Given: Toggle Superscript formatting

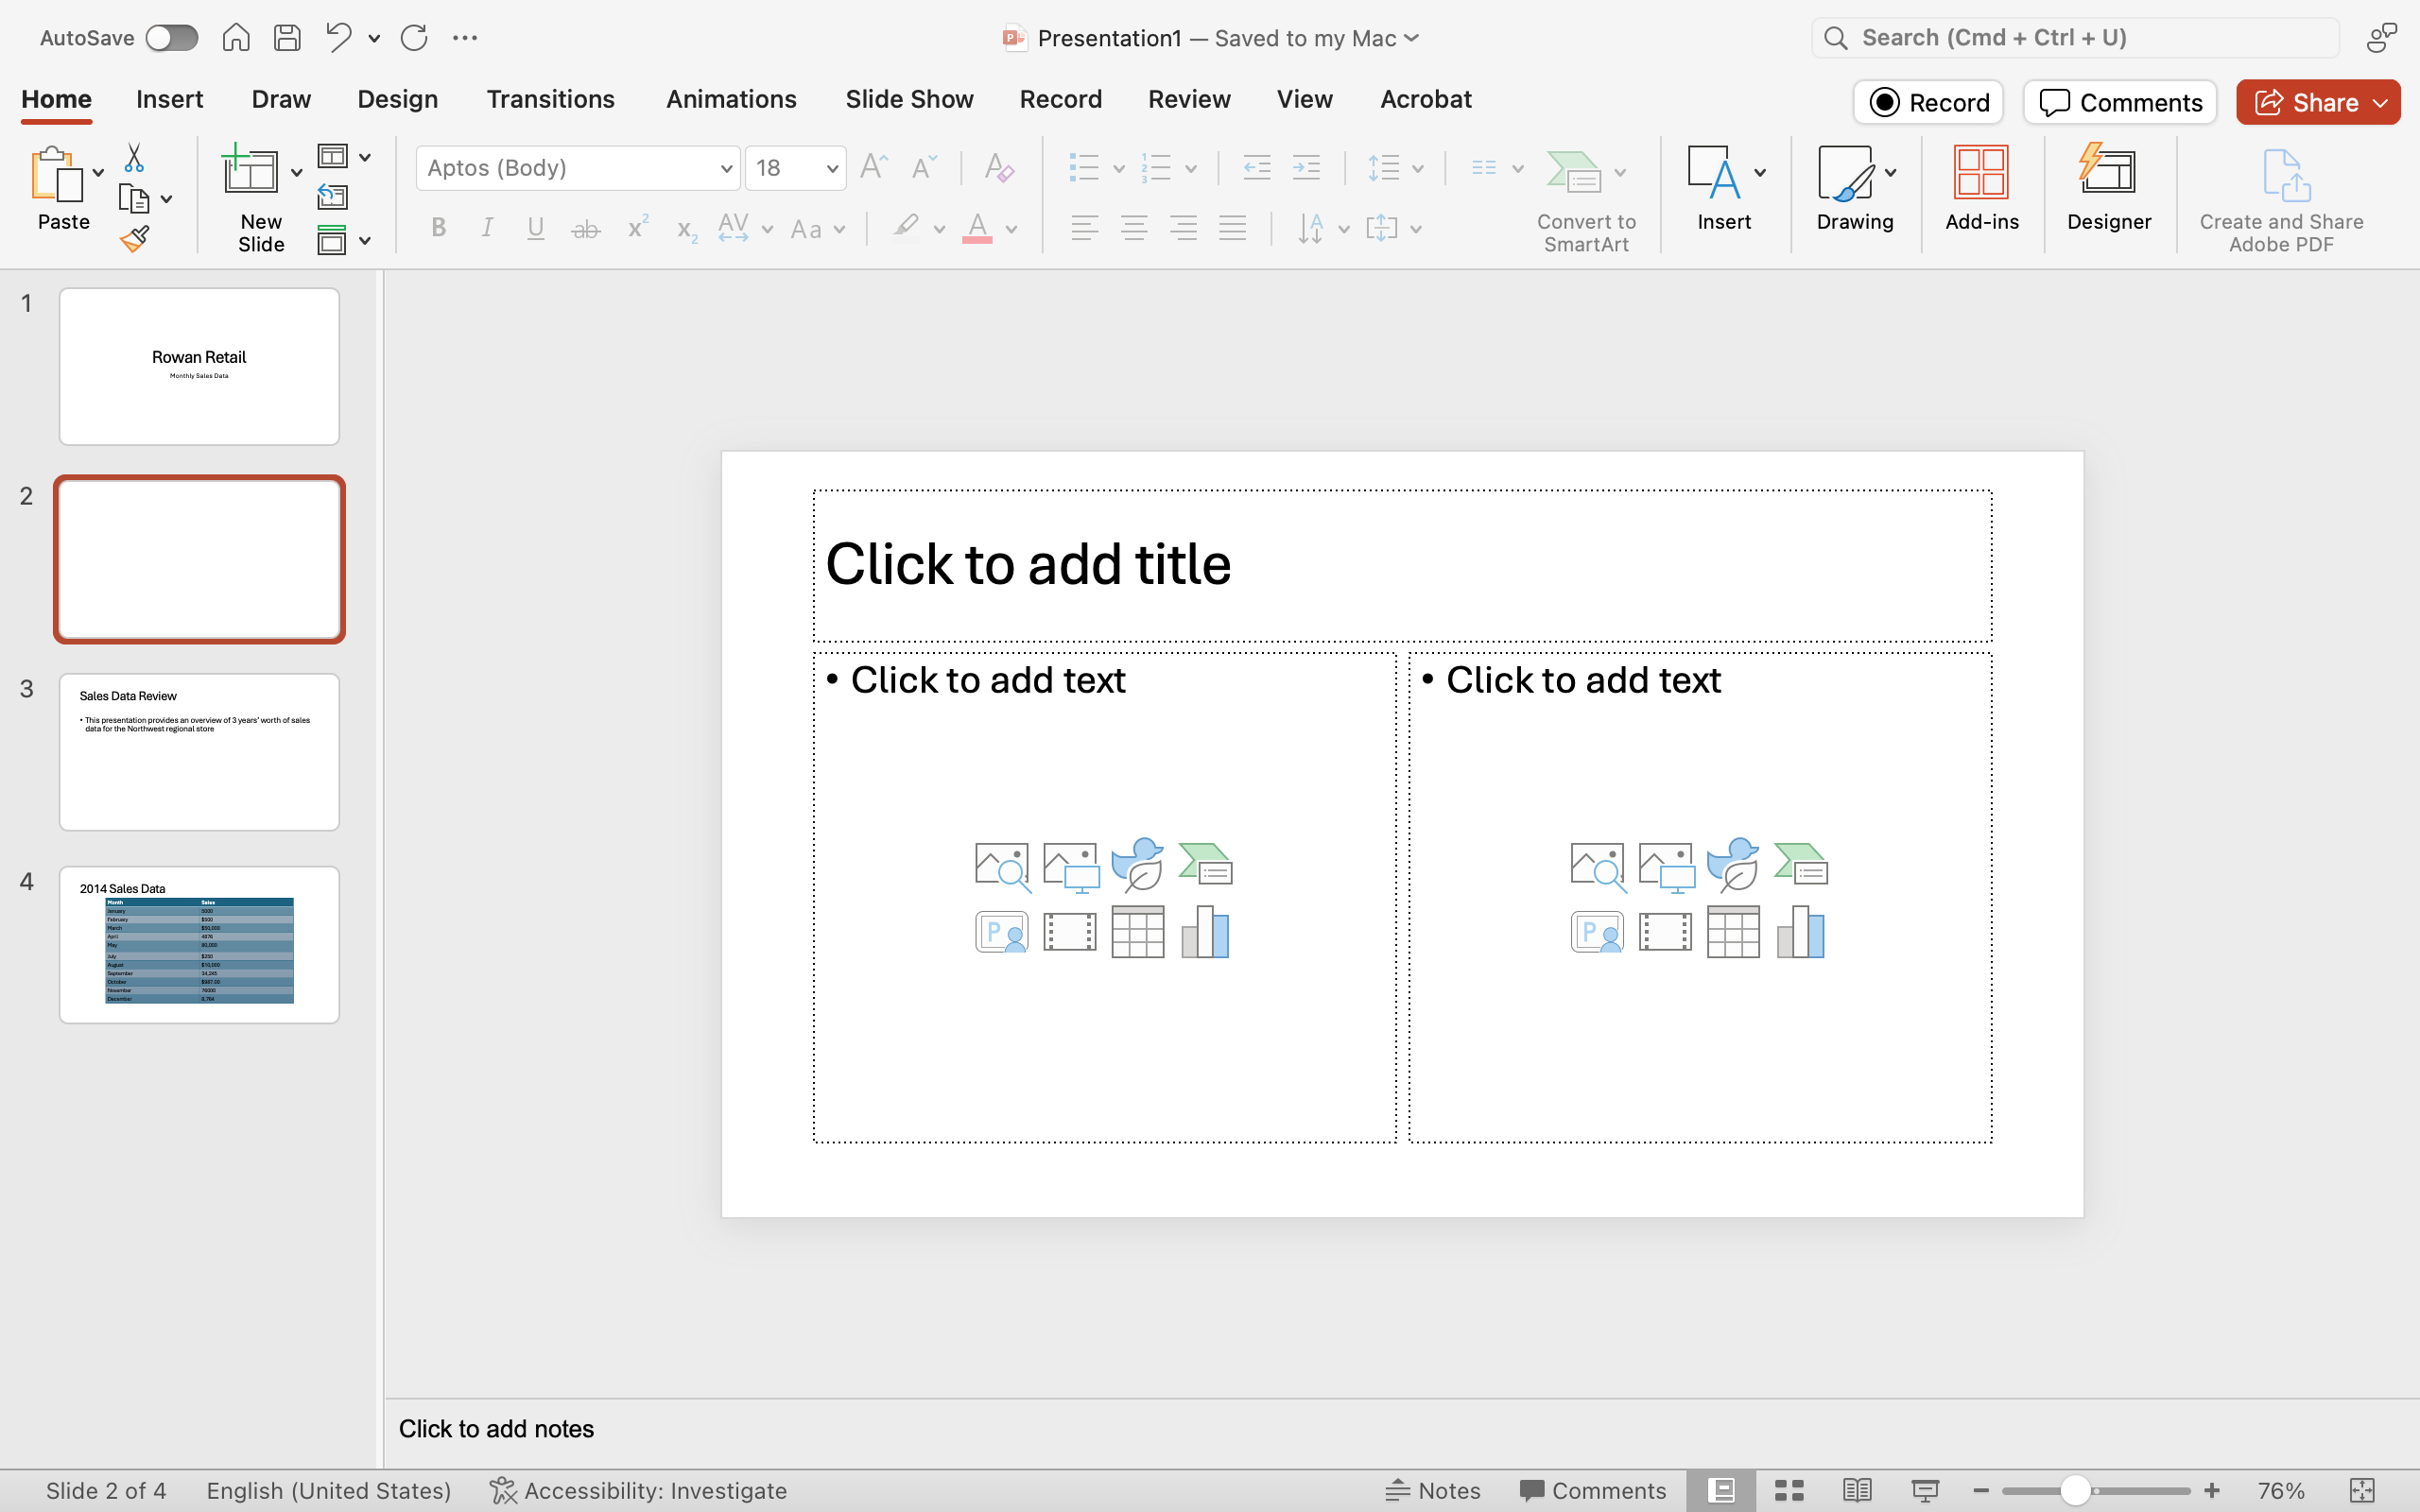Looking at the screenshot, I should coord(637,227).
